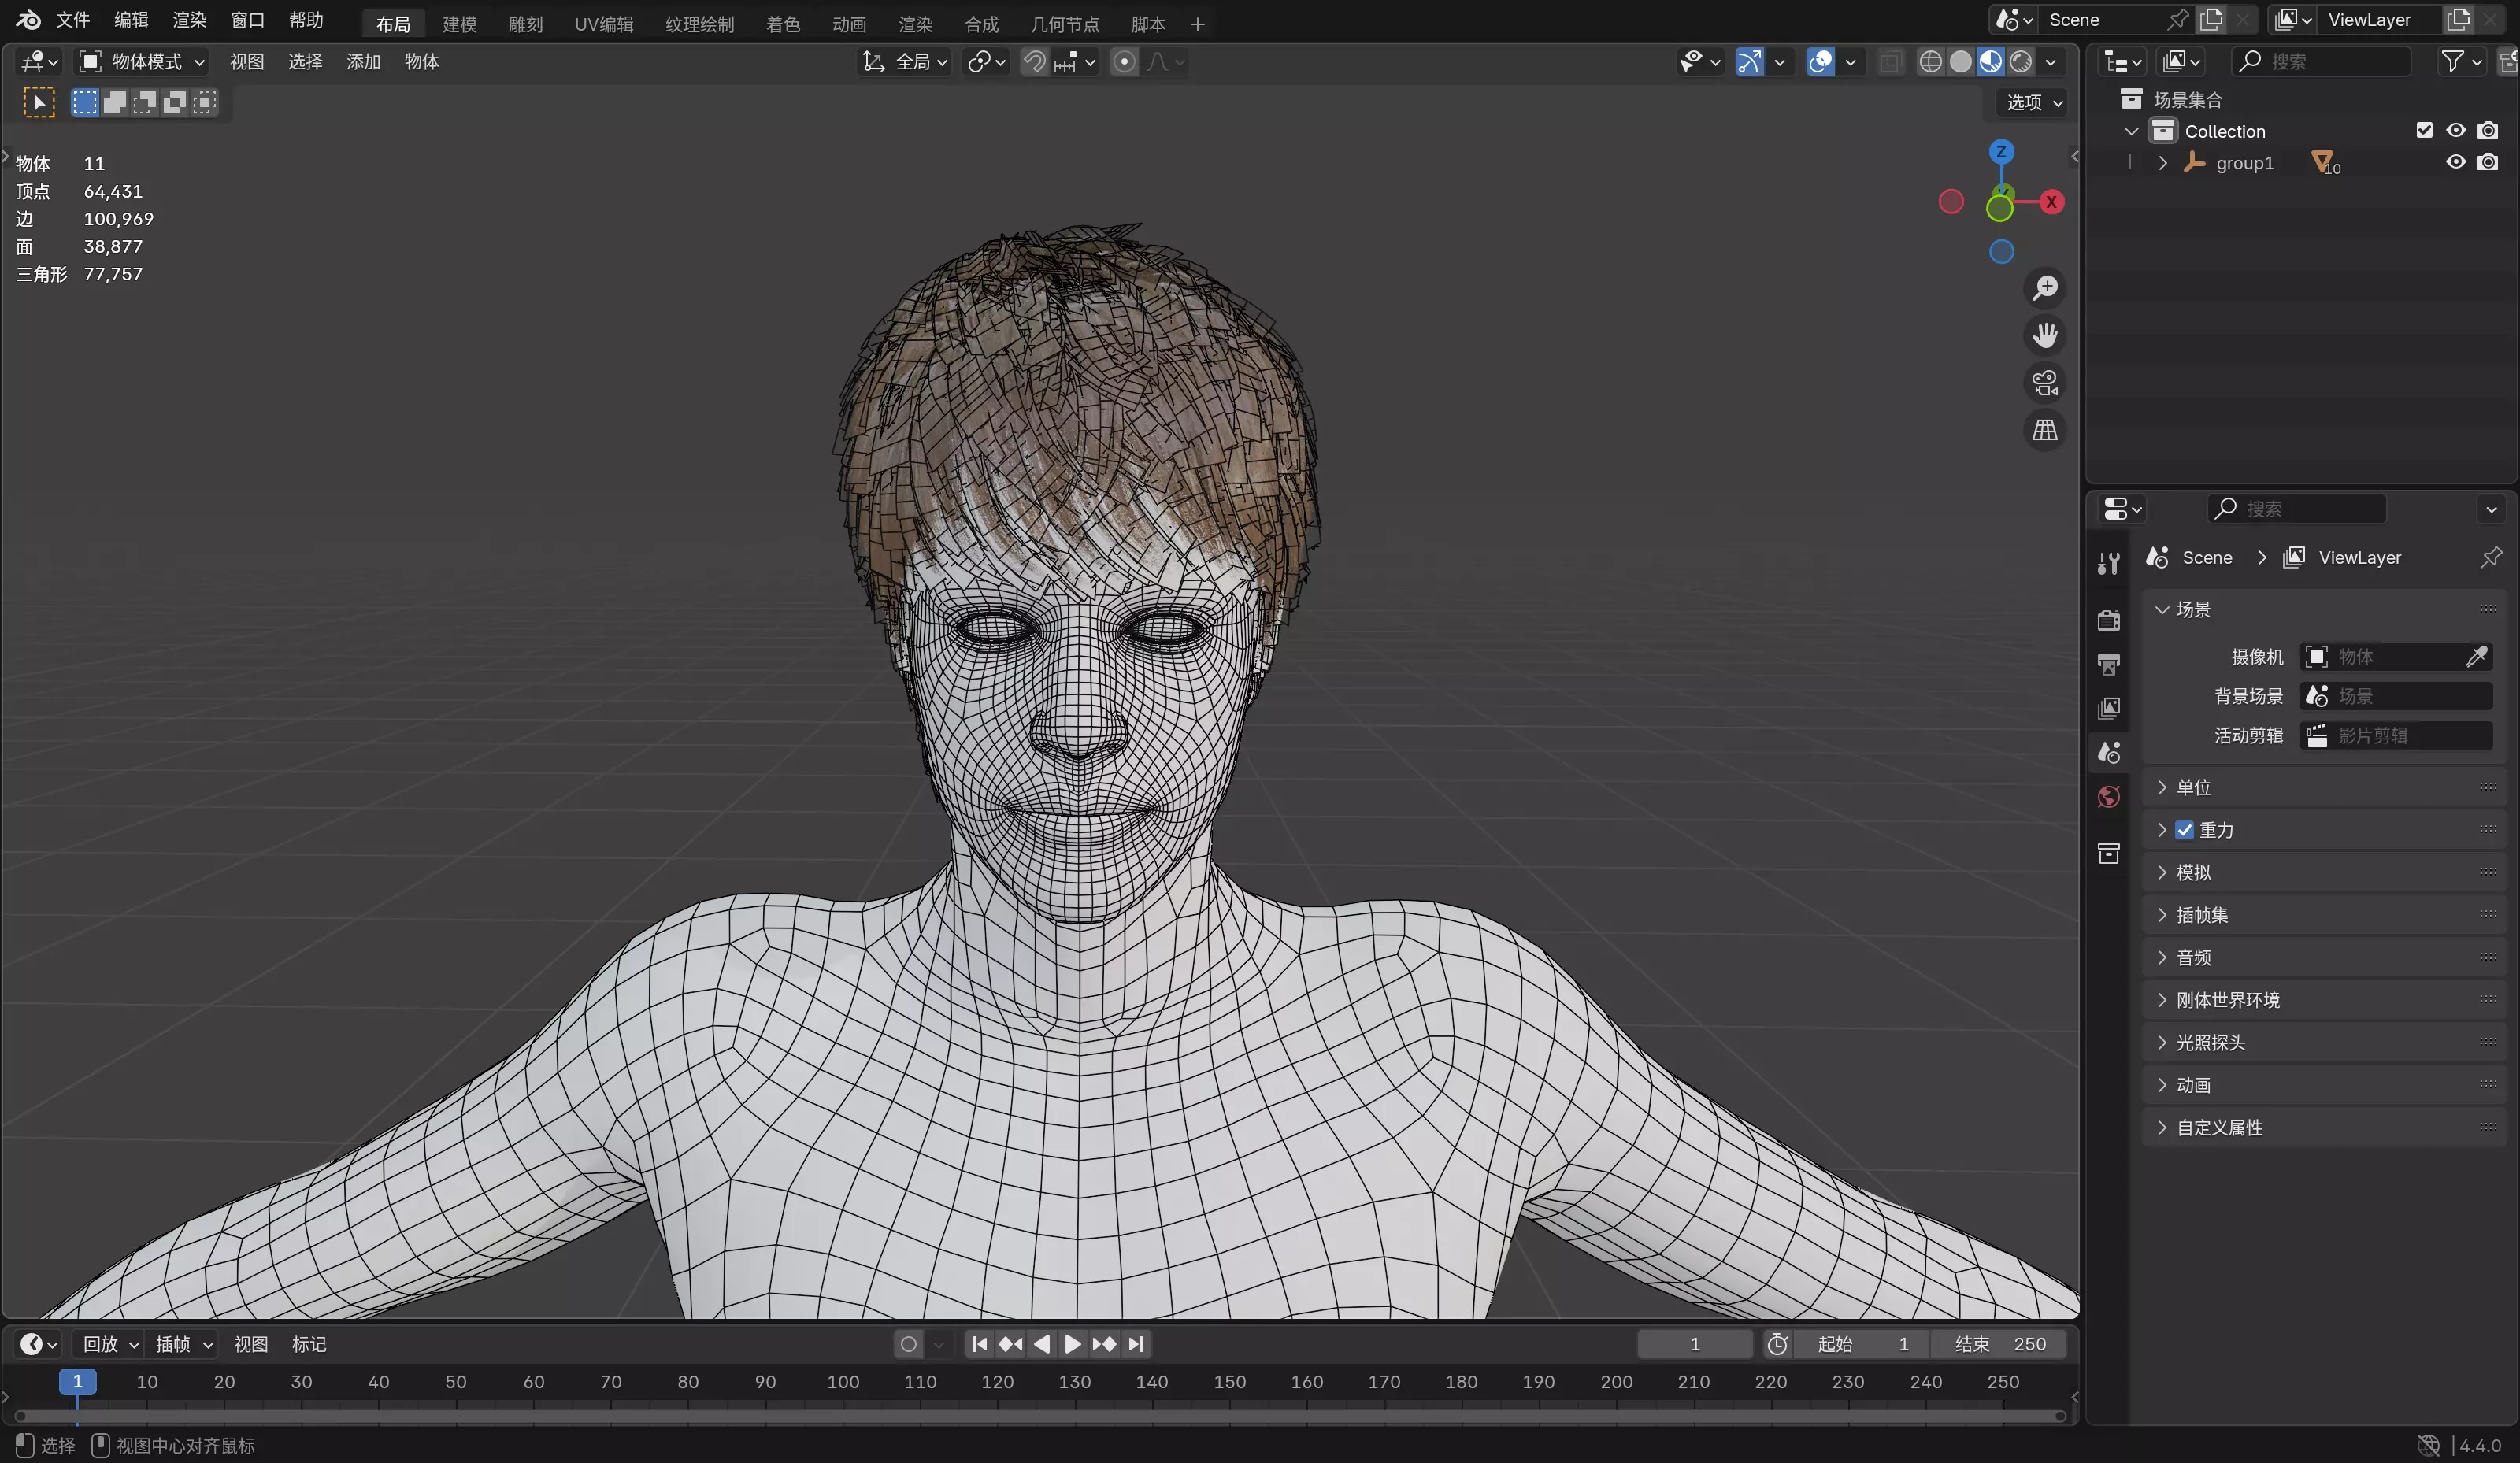Screen dimensions: 2520x1463
Task: Open the 回放 playback dropdown
Action: 109,1344
